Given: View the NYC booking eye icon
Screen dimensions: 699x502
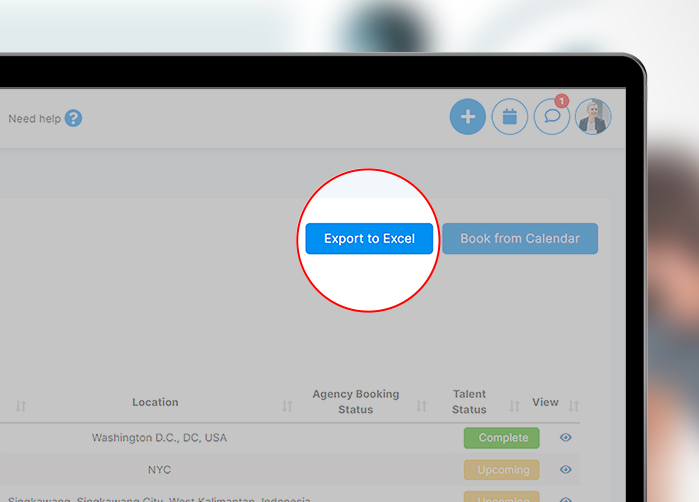Looking at the screenshot, I should coord(566,470).
